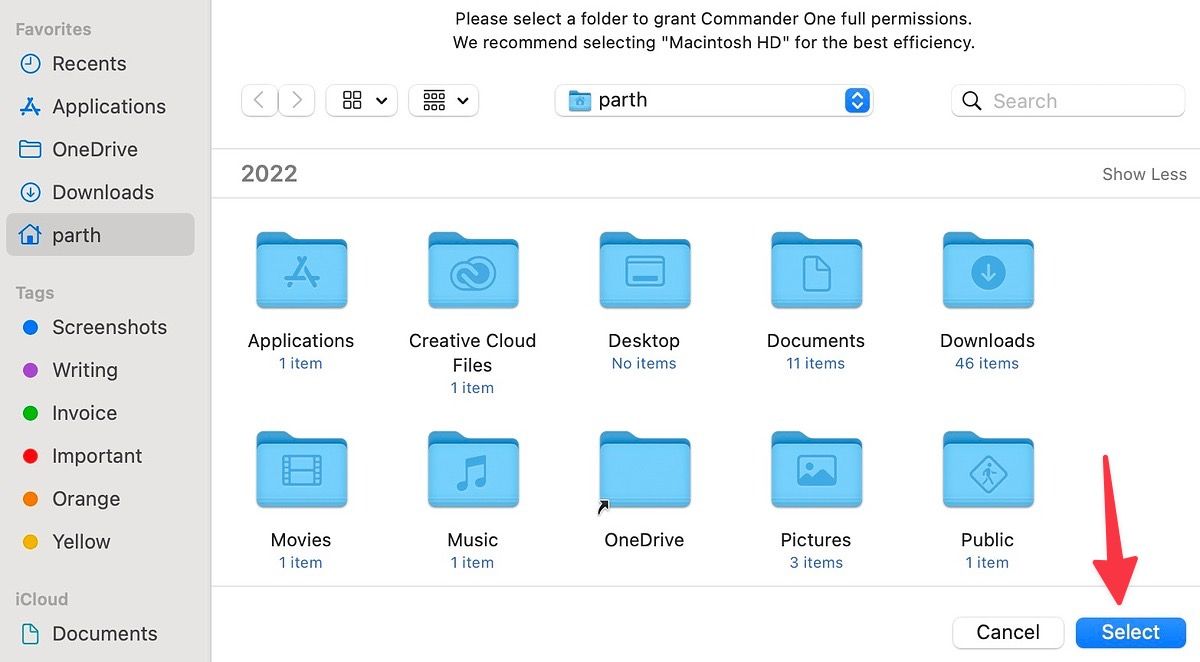Viewport: 1200px width, 662px height.
Task: Click inside the Search field
Action: (x=1068, y=100)
